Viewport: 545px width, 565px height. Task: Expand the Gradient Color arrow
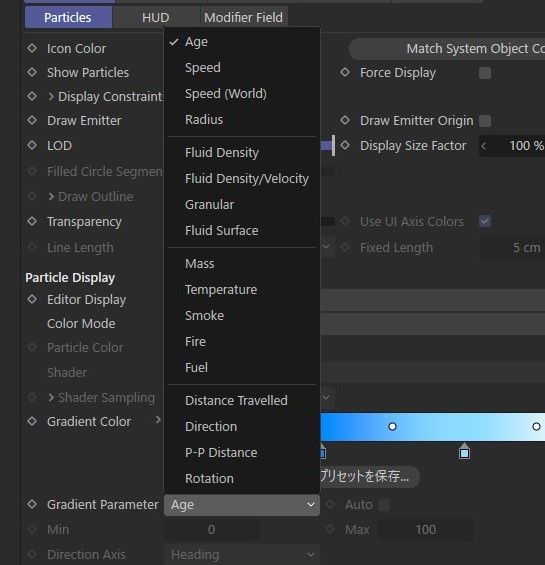pyautogui.click(x=158, y=419)
